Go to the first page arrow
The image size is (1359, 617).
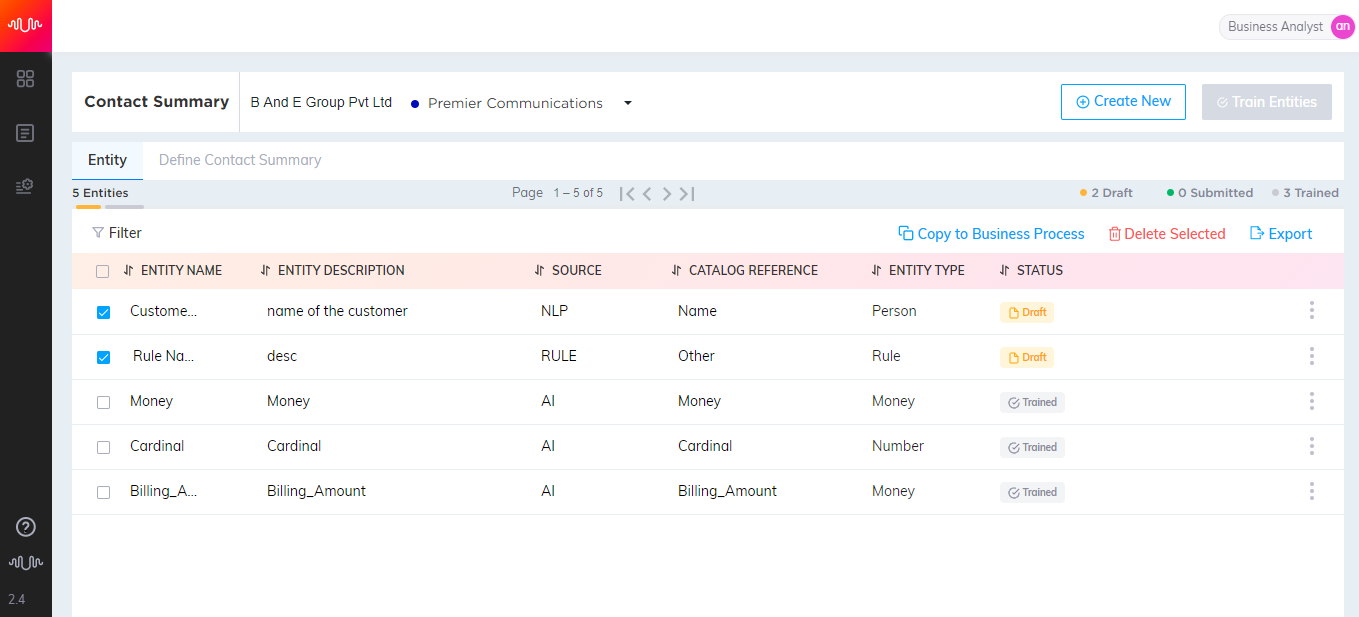click(x=627, y=194)
